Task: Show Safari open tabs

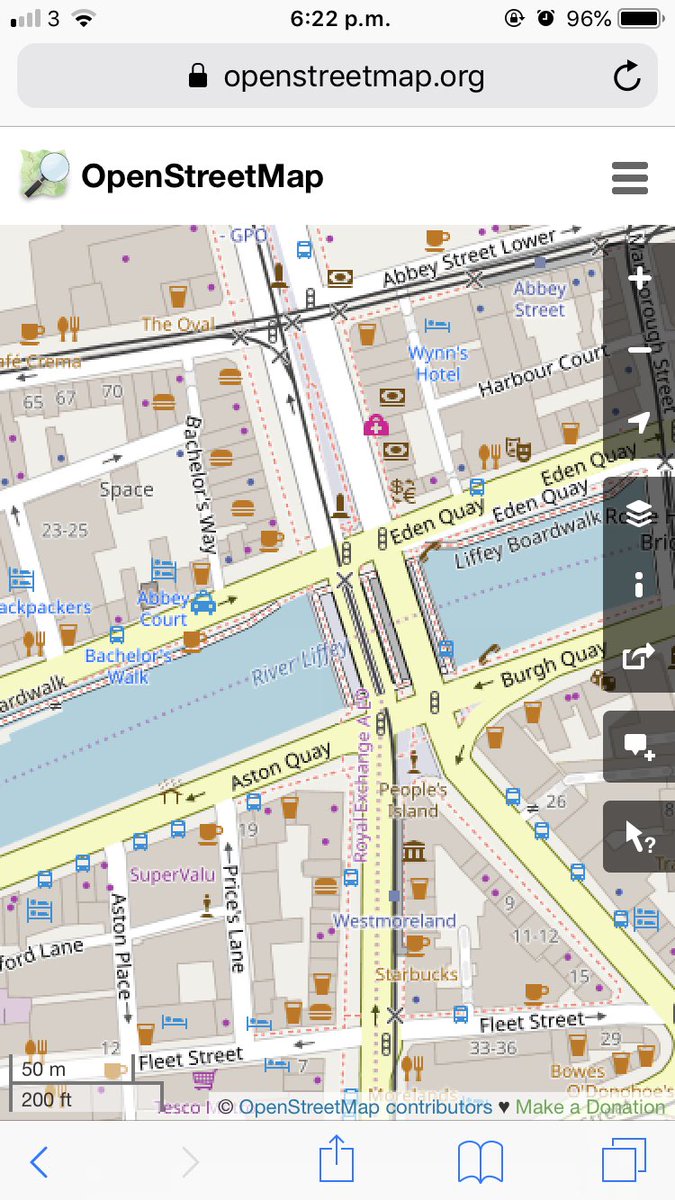Action: (x=624, y=1161)
